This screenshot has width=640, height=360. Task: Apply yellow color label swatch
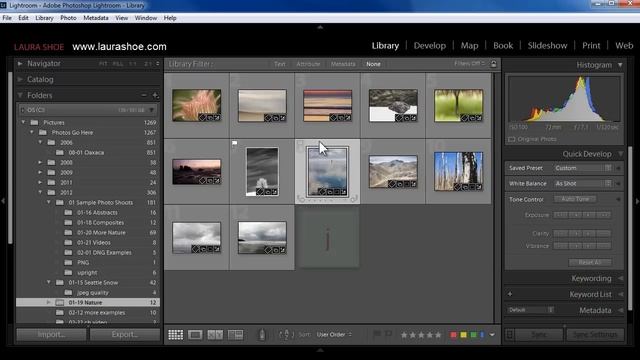tap(463, 335)
